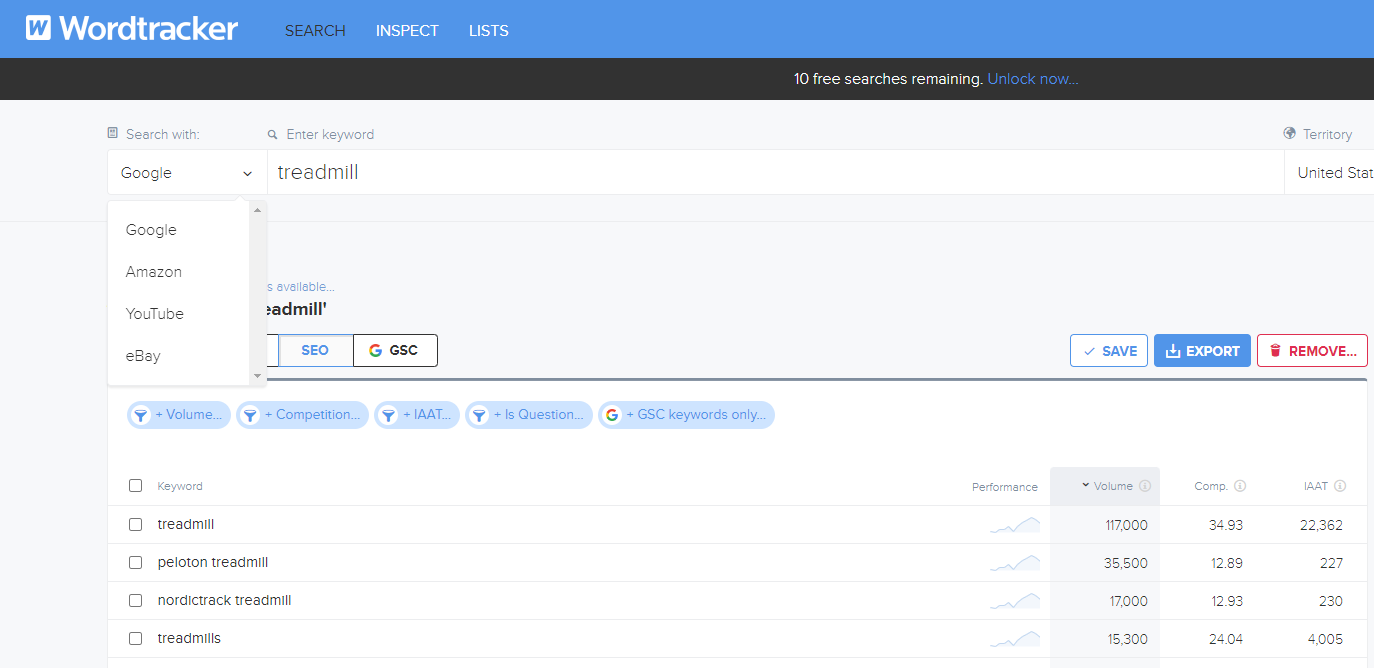Click the EXPORT button
Viewport: 1374px width, 668px height.
(1202, 351)
